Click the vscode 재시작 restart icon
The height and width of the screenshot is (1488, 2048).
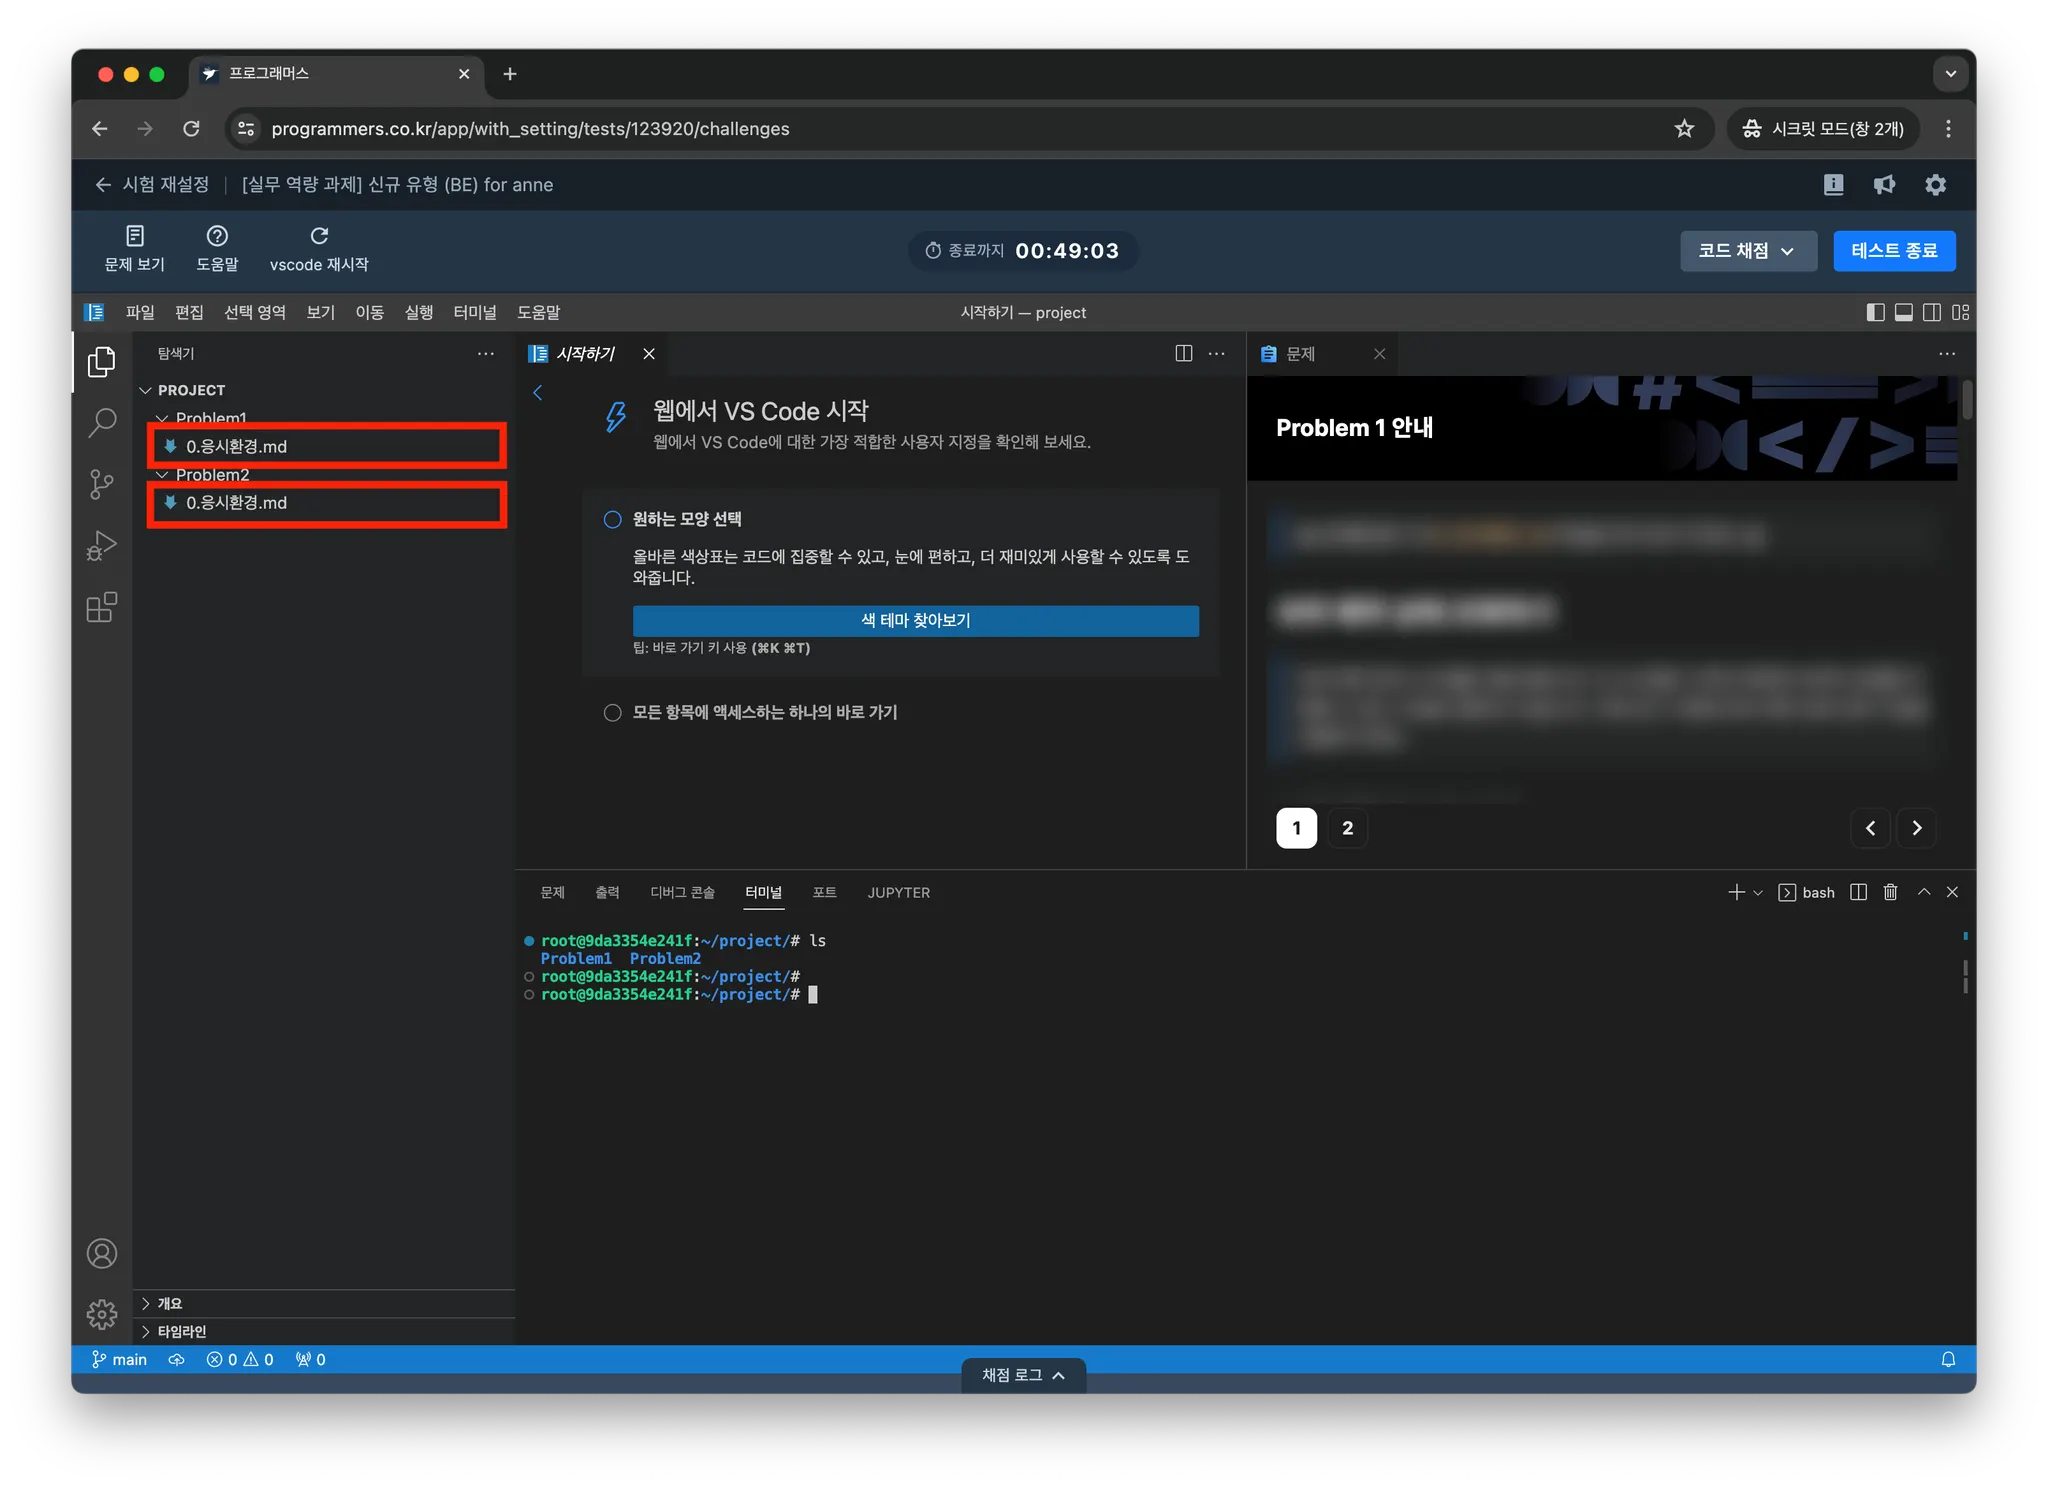[319, 236]
